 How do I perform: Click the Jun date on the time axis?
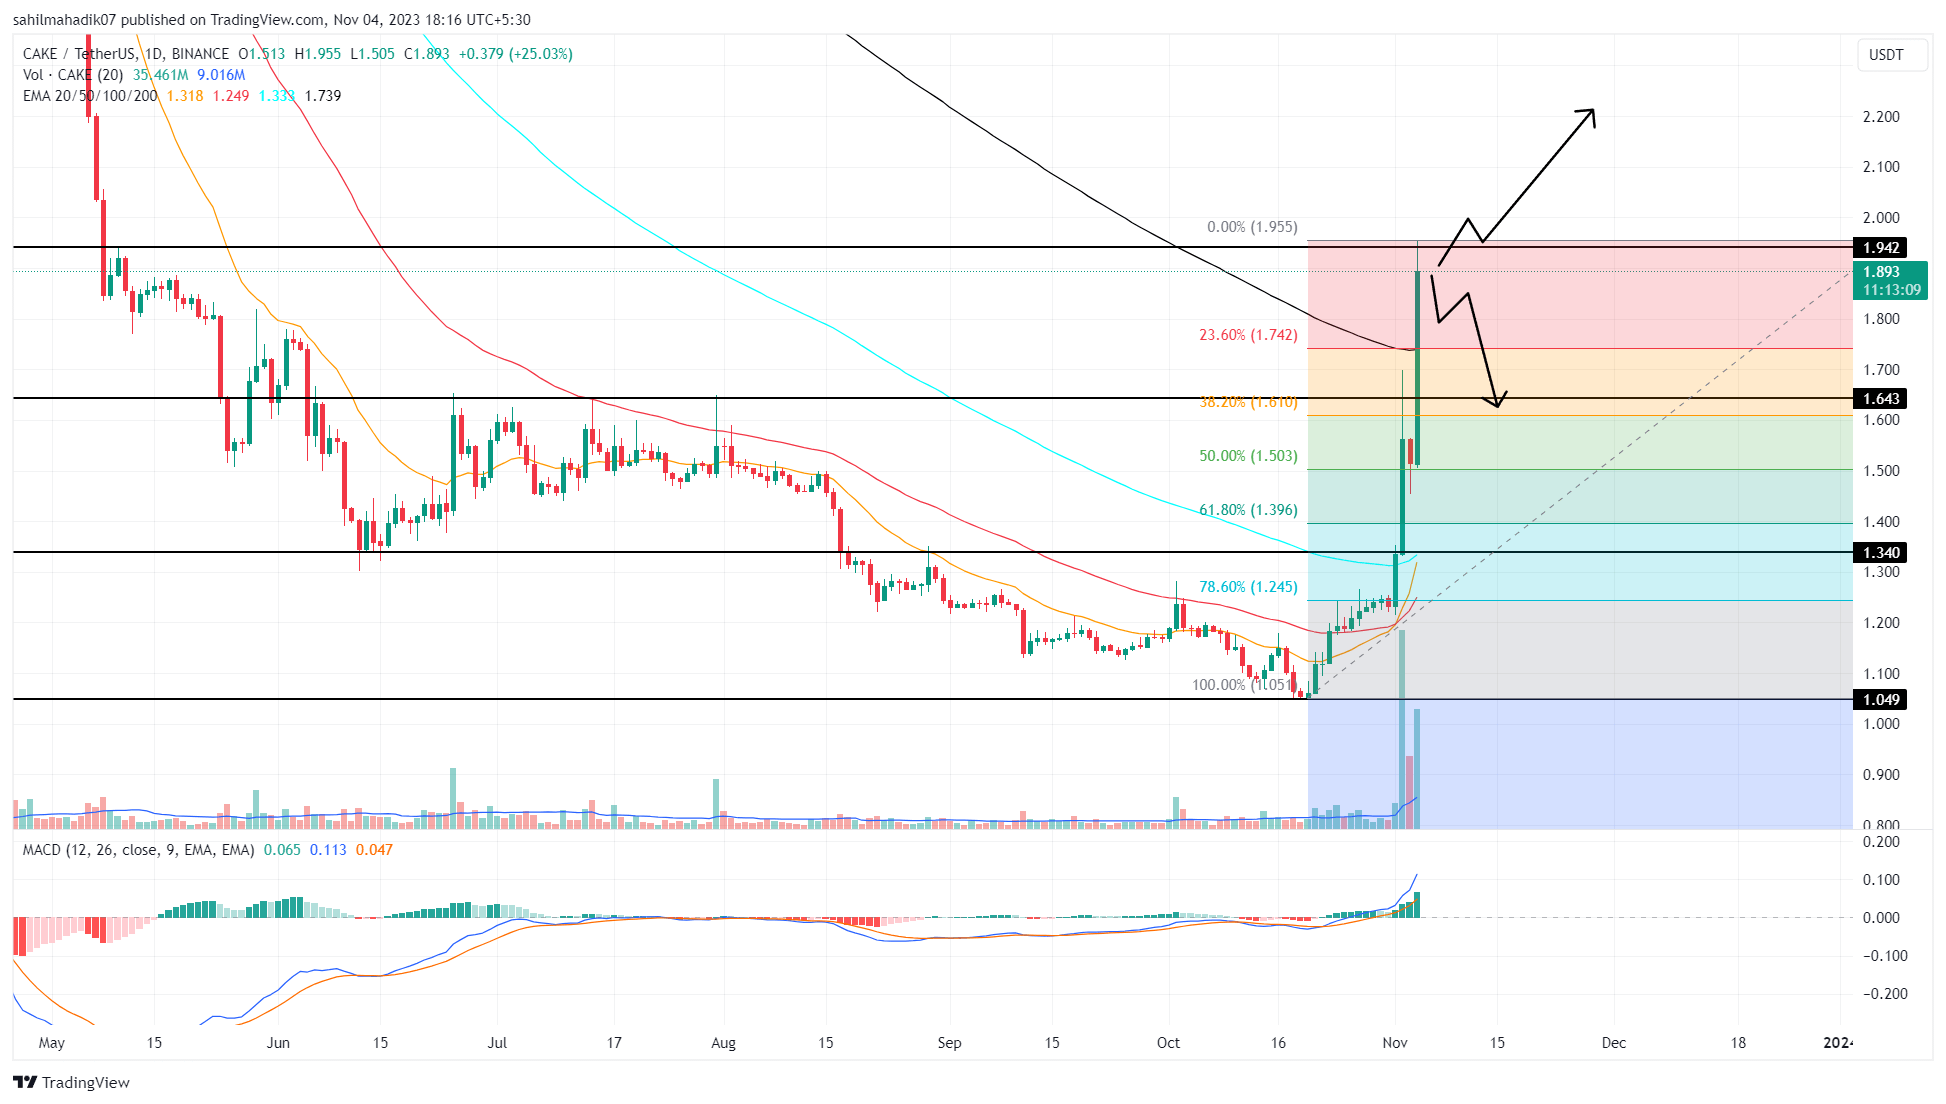click(x=278, y=1042)
